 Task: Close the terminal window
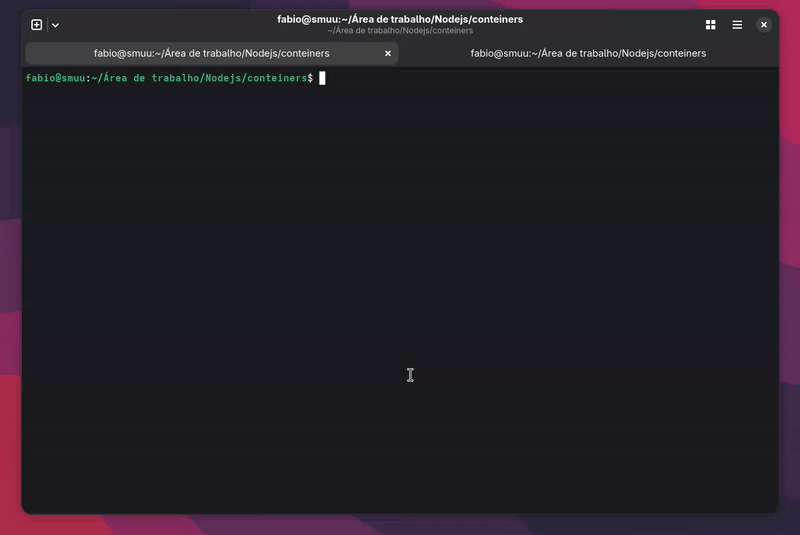coord(763,24)
